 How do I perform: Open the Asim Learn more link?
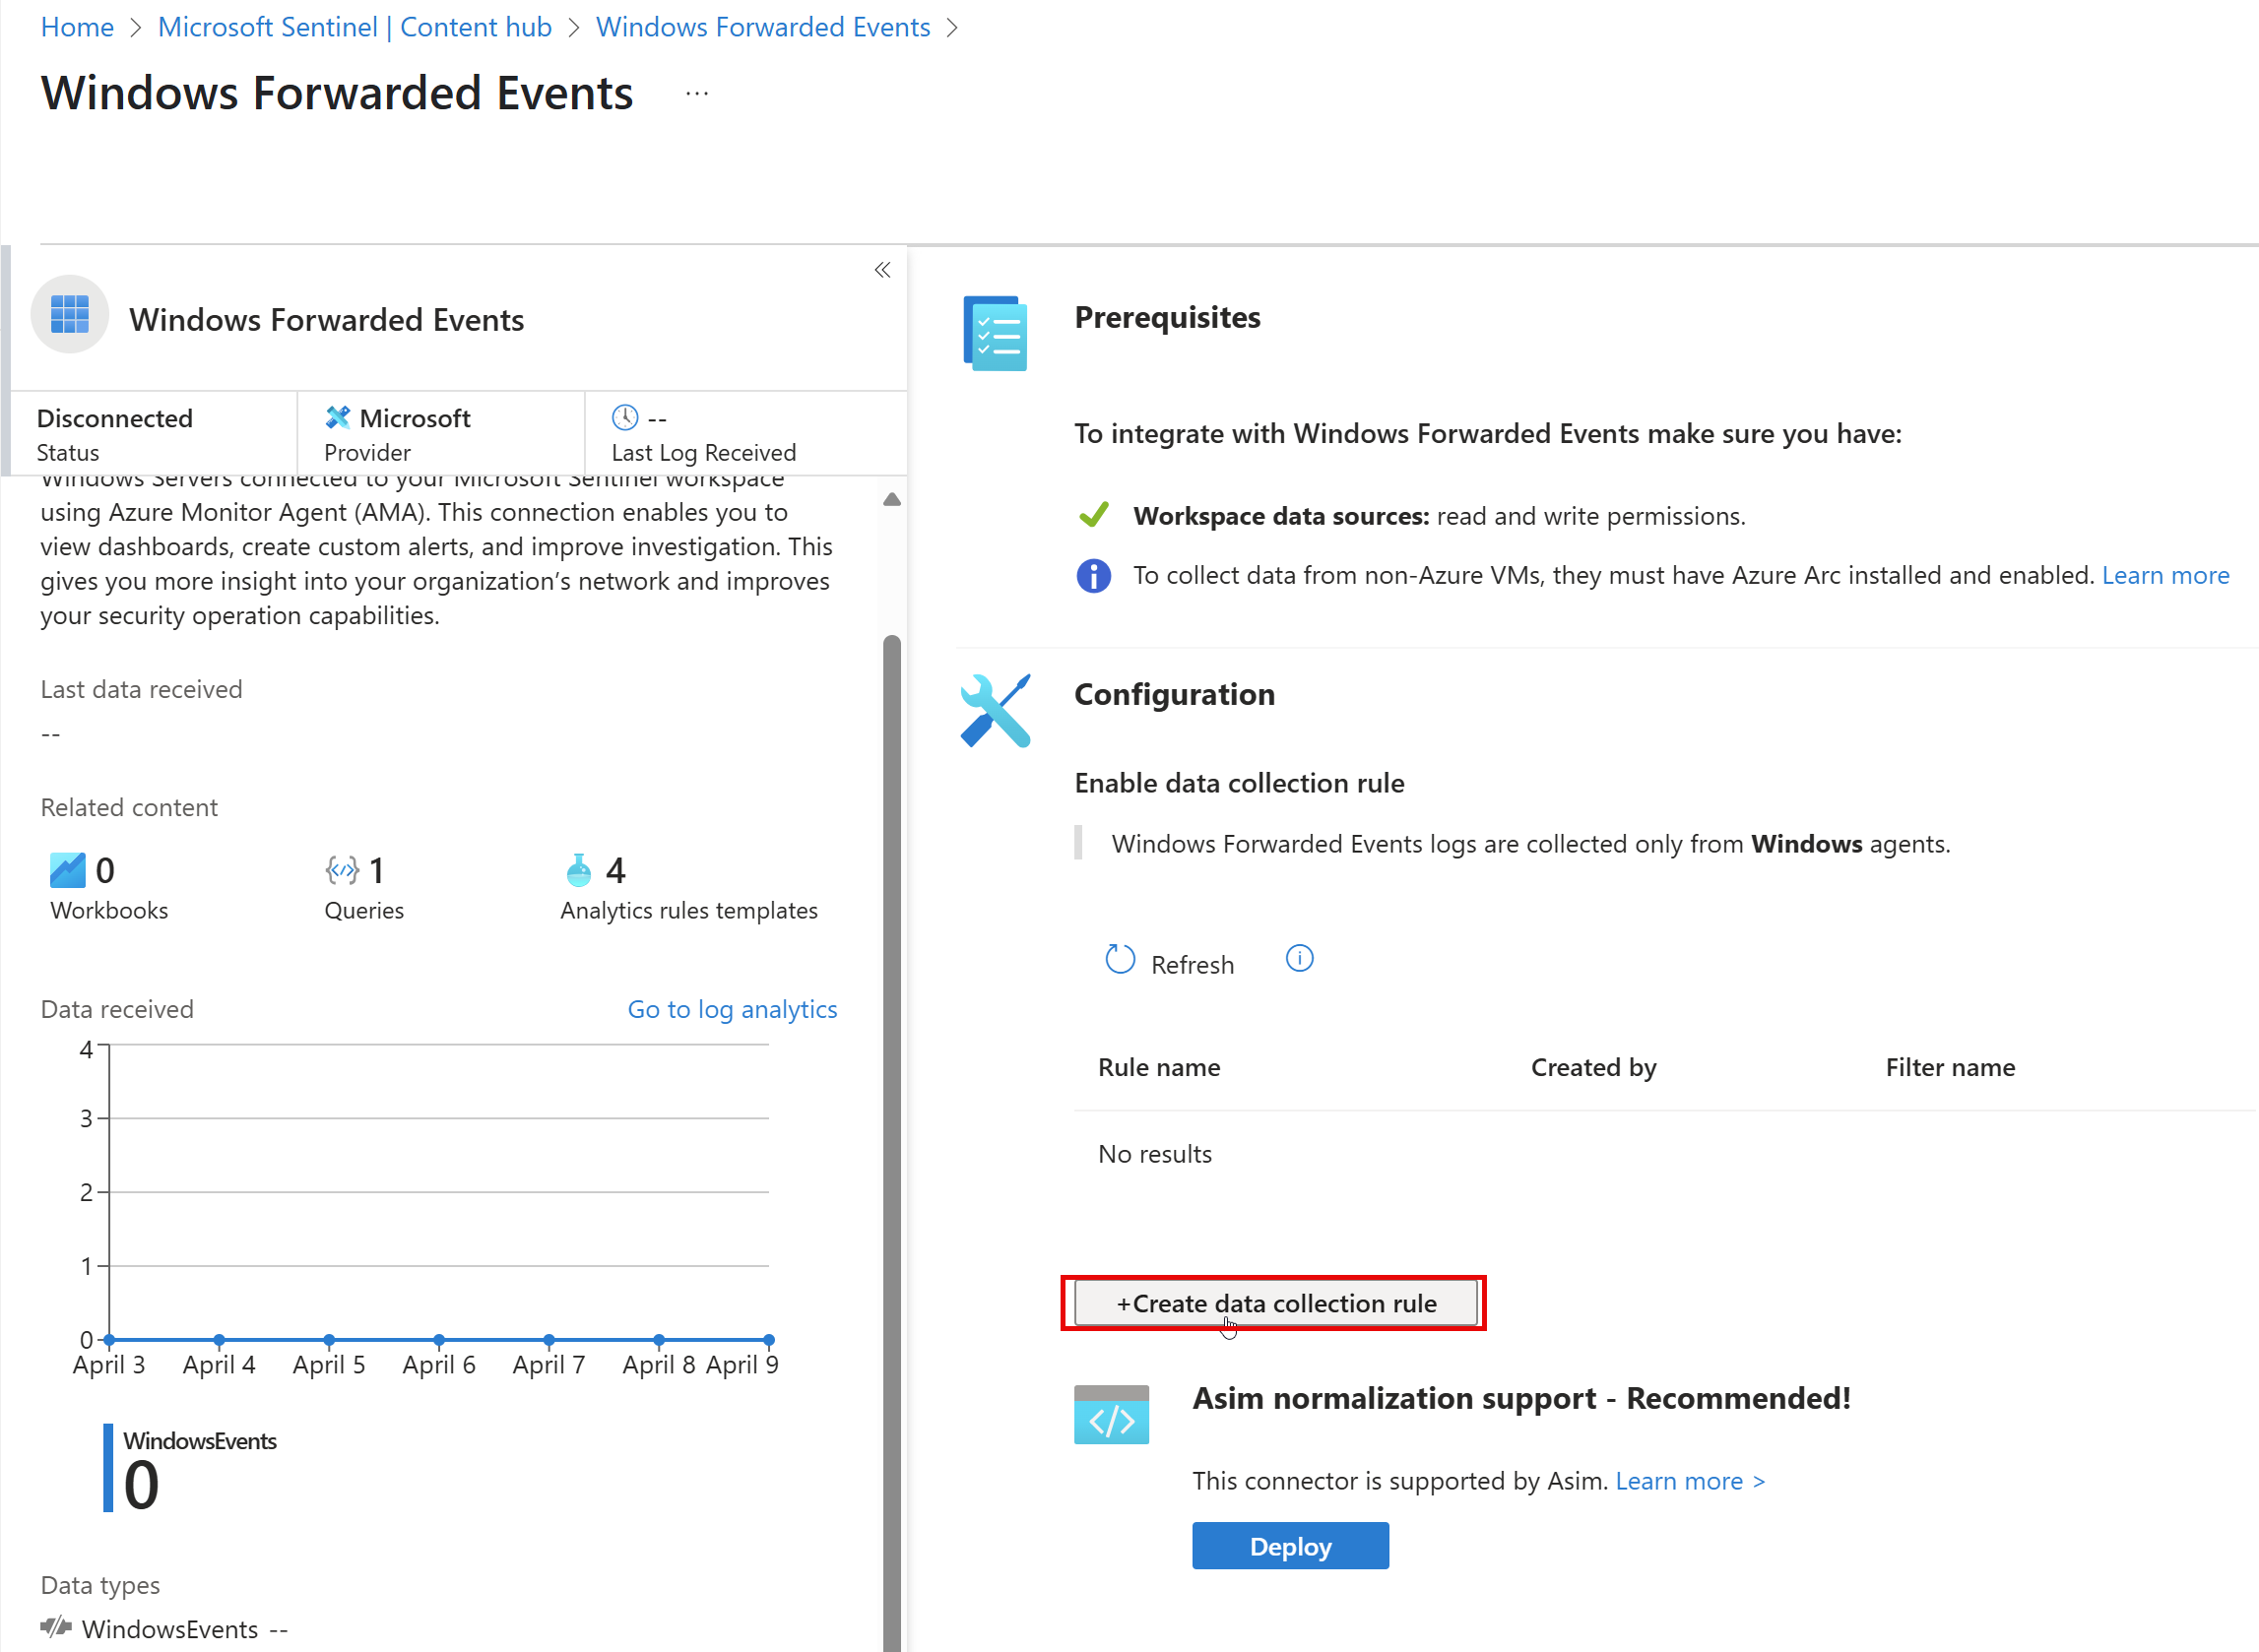click(x=1689, y=1481)
